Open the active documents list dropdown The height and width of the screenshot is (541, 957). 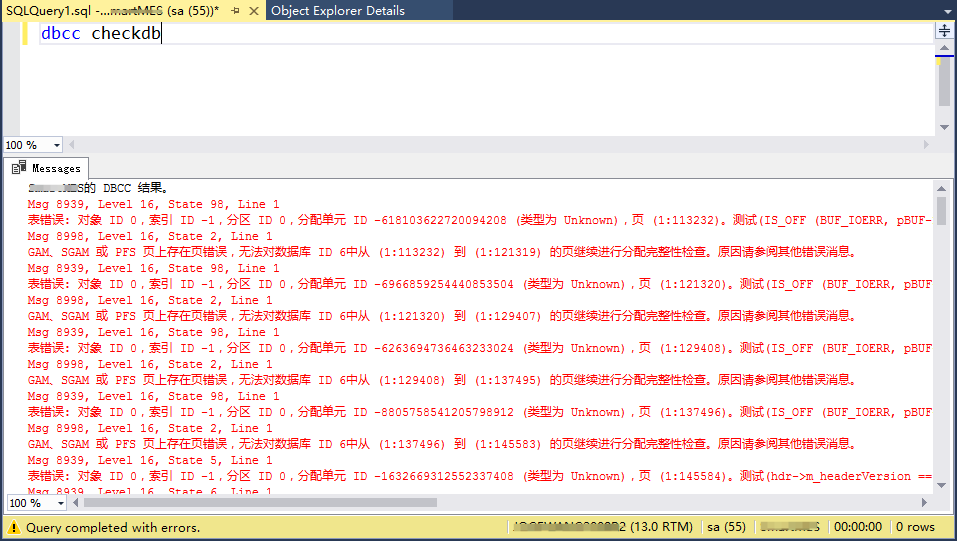pos(945,10)
